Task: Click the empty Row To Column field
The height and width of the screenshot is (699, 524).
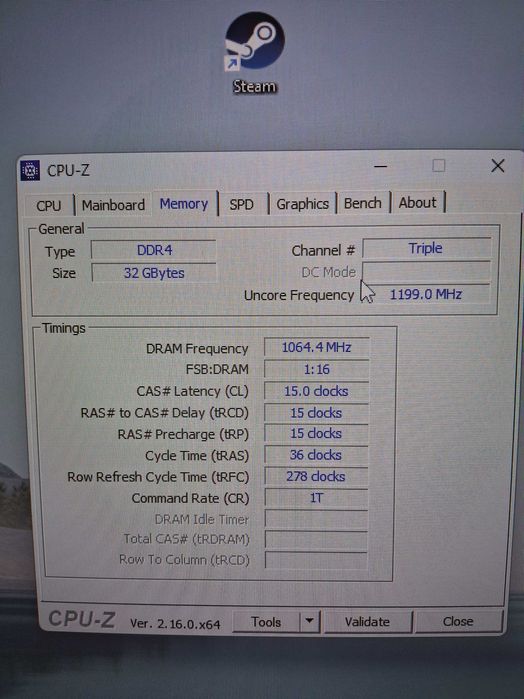Action: 316,560
